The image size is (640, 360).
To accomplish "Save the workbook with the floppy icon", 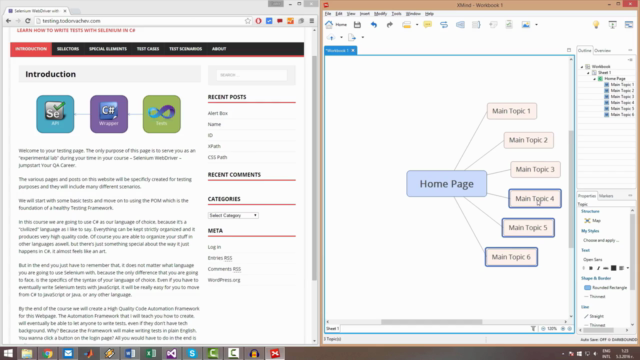I will click(x=357, y=24).
